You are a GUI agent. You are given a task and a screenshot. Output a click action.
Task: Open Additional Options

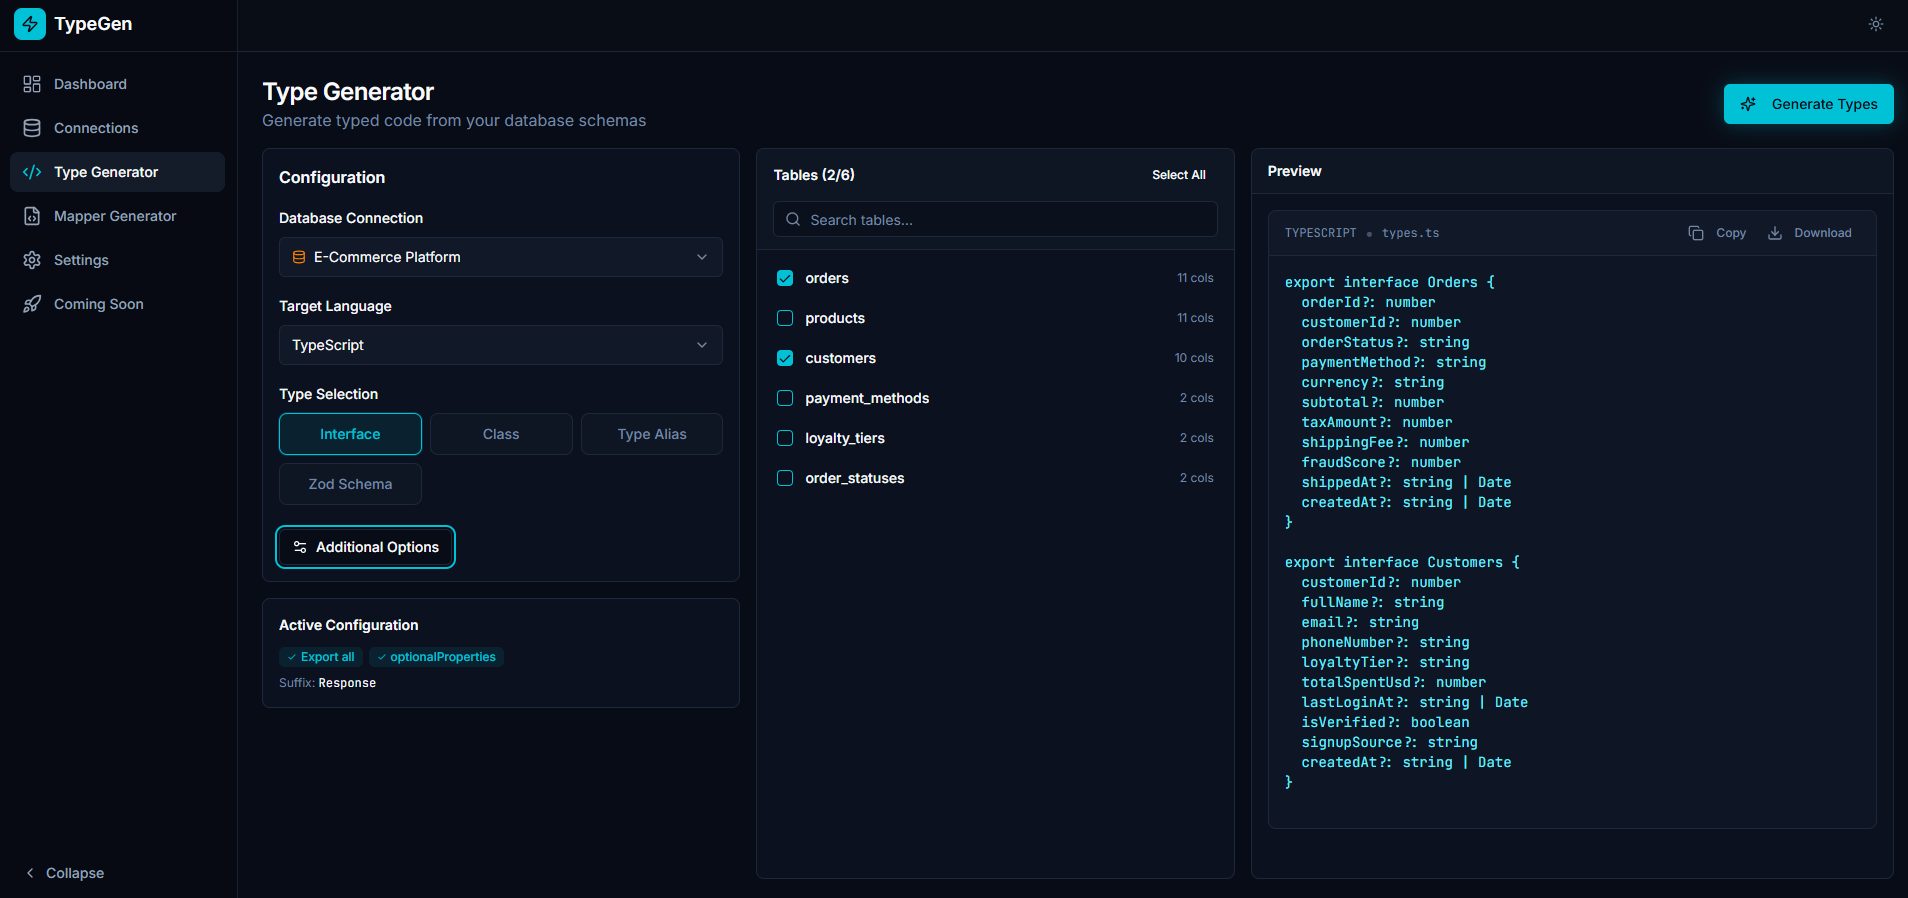[x=365, y=547]
